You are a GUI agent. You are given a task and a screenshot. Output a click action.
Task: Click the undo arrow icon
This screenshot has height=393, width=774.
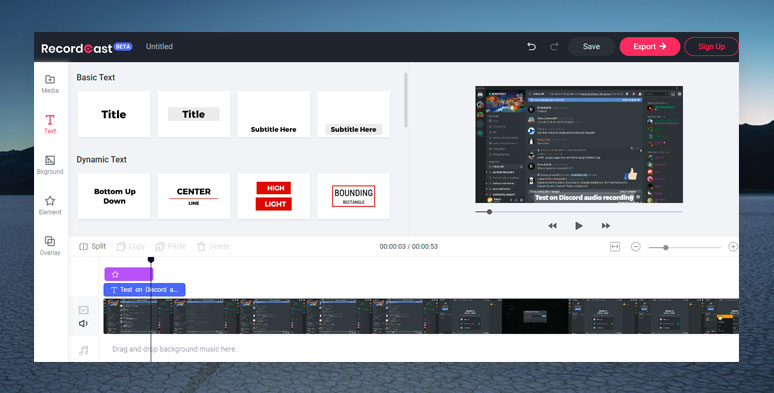(531, 46)
